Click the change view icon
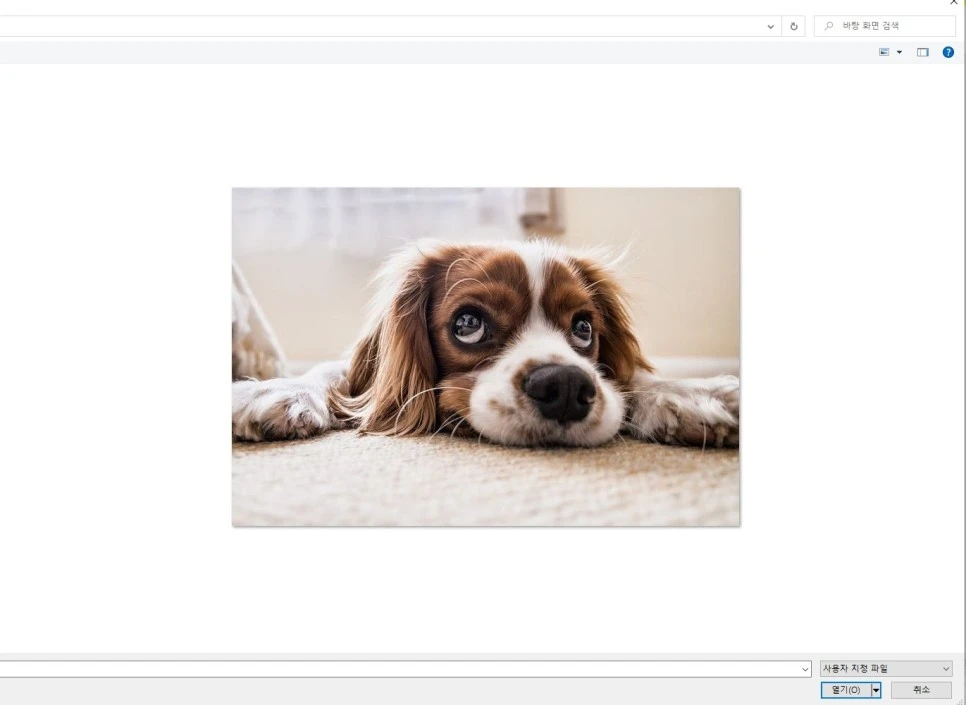Viewport: 966px width, 705px height. [x=884, y=52]
